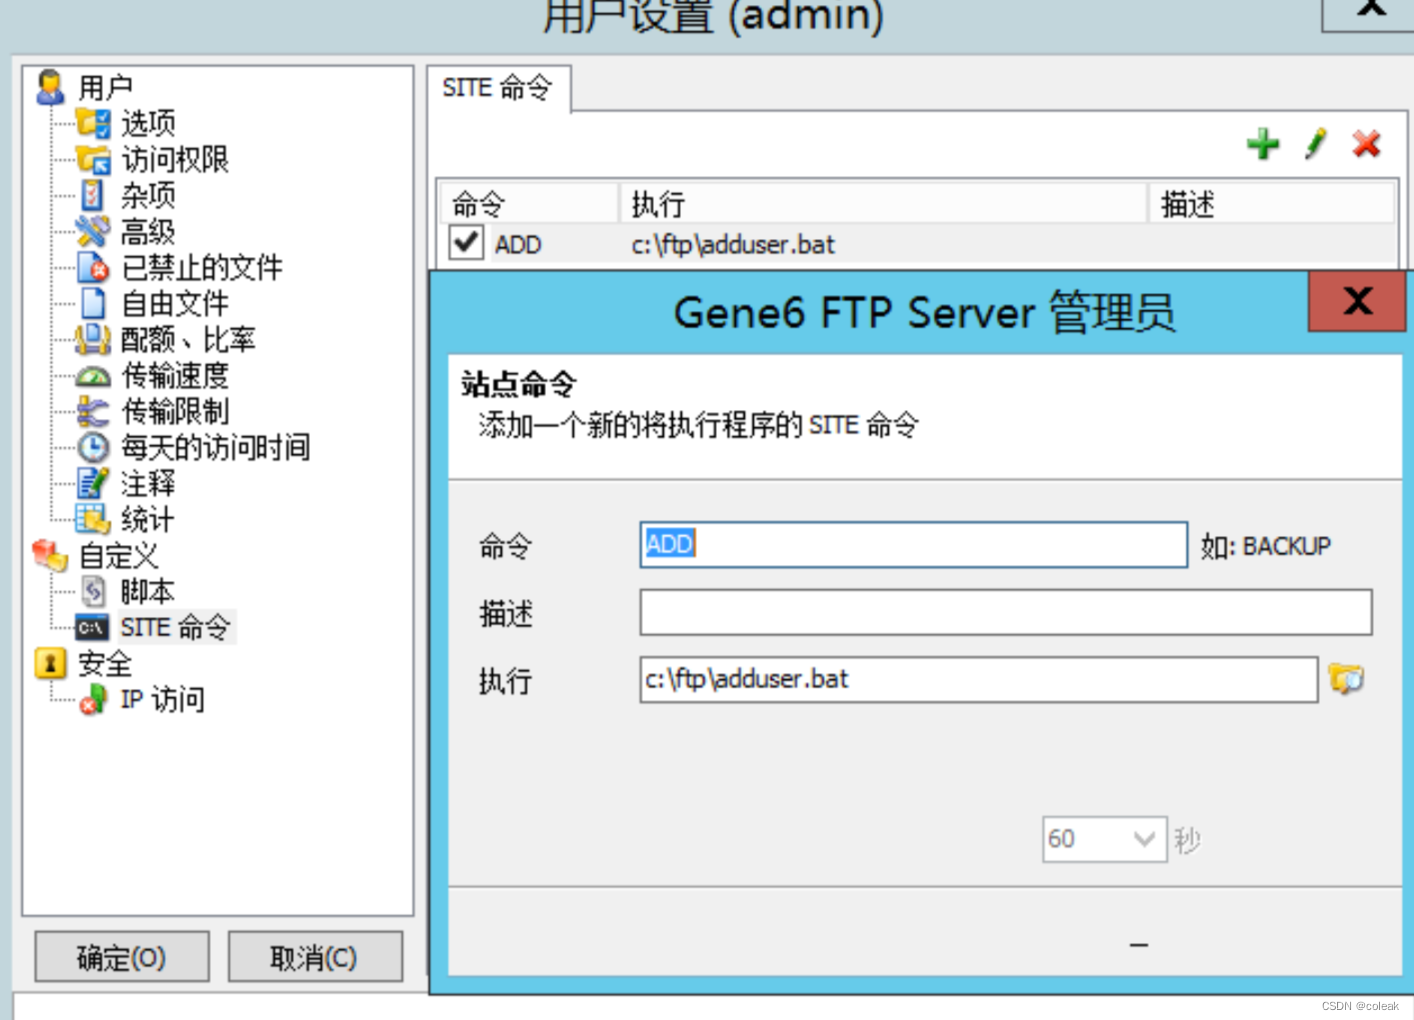Screen dimensions: 1414x1020
Task: Open the 60 秒 timeout dropdown
Action: point(1144,839)
